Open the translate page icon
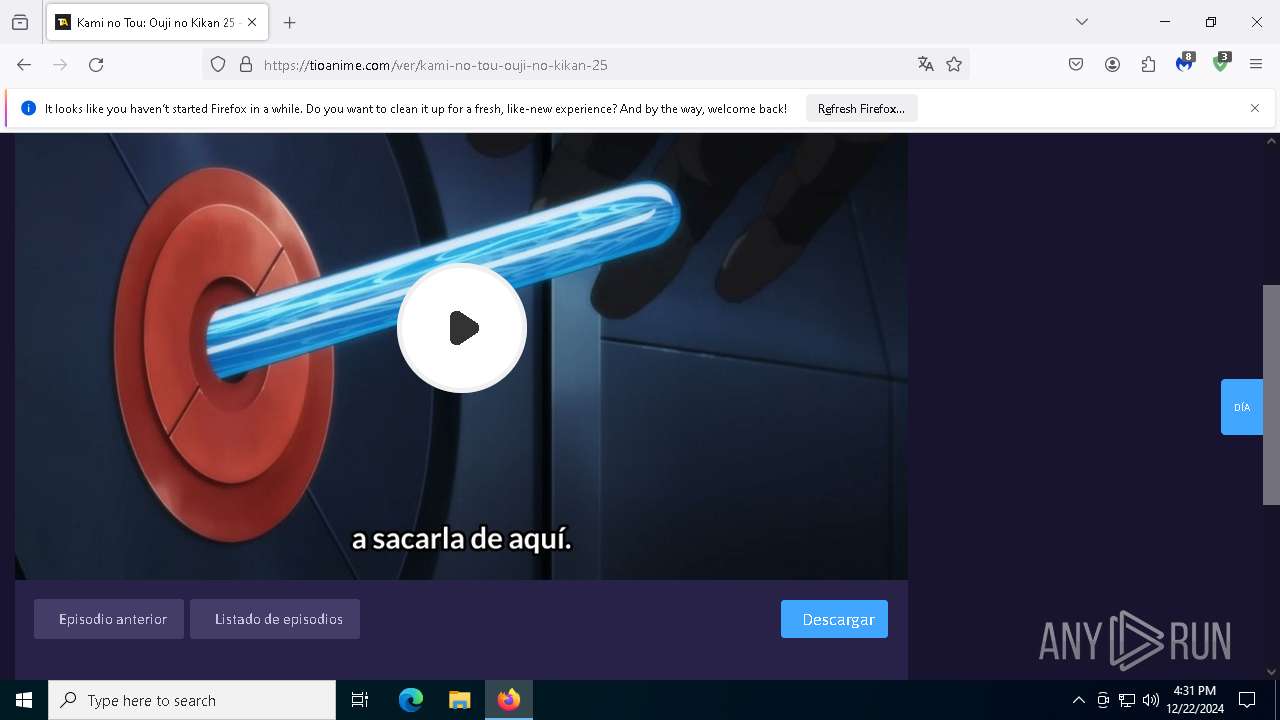 click(x=926, y=65)
